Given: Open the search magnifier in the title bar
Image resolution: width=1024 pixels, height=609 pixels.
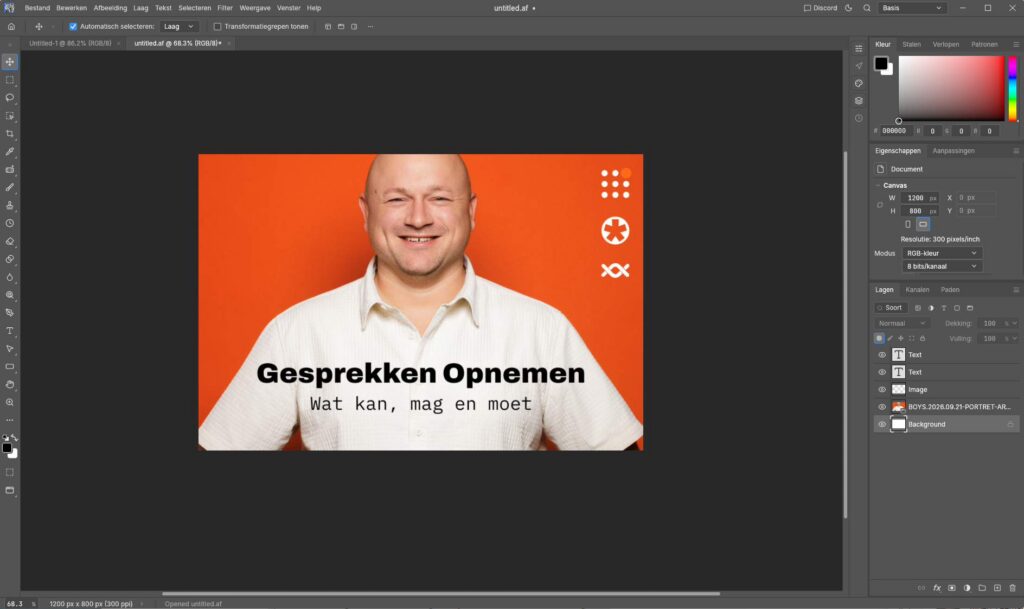Looking at the screenshot, I should point(867,8).
